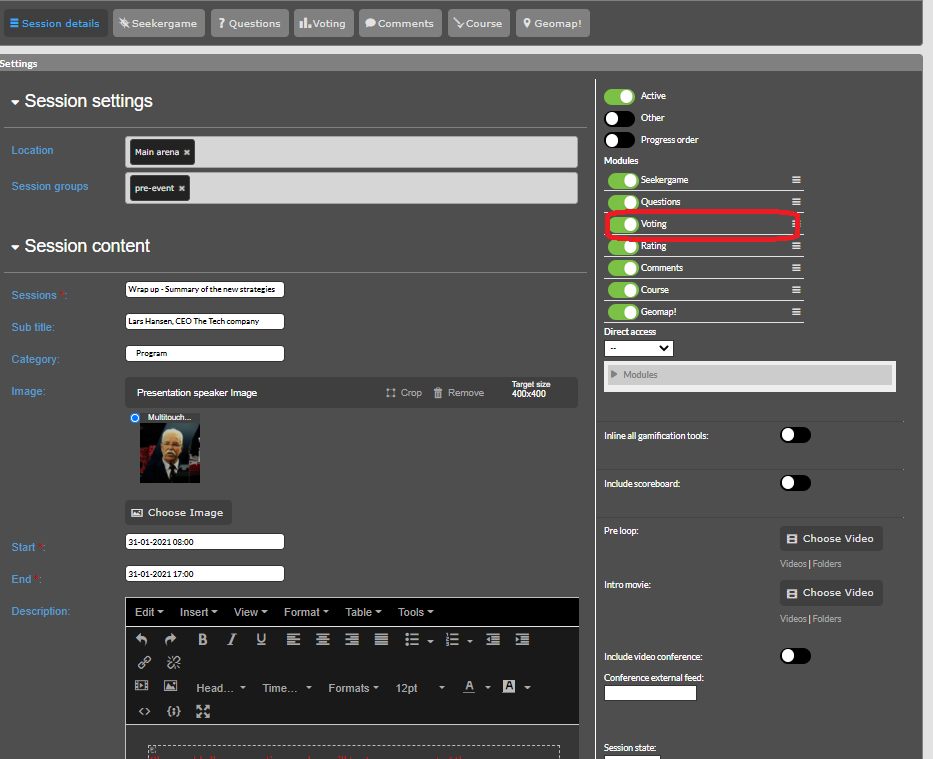933x759 pixels.
Task: Open source code view icon
Action: tap(144, 711)
